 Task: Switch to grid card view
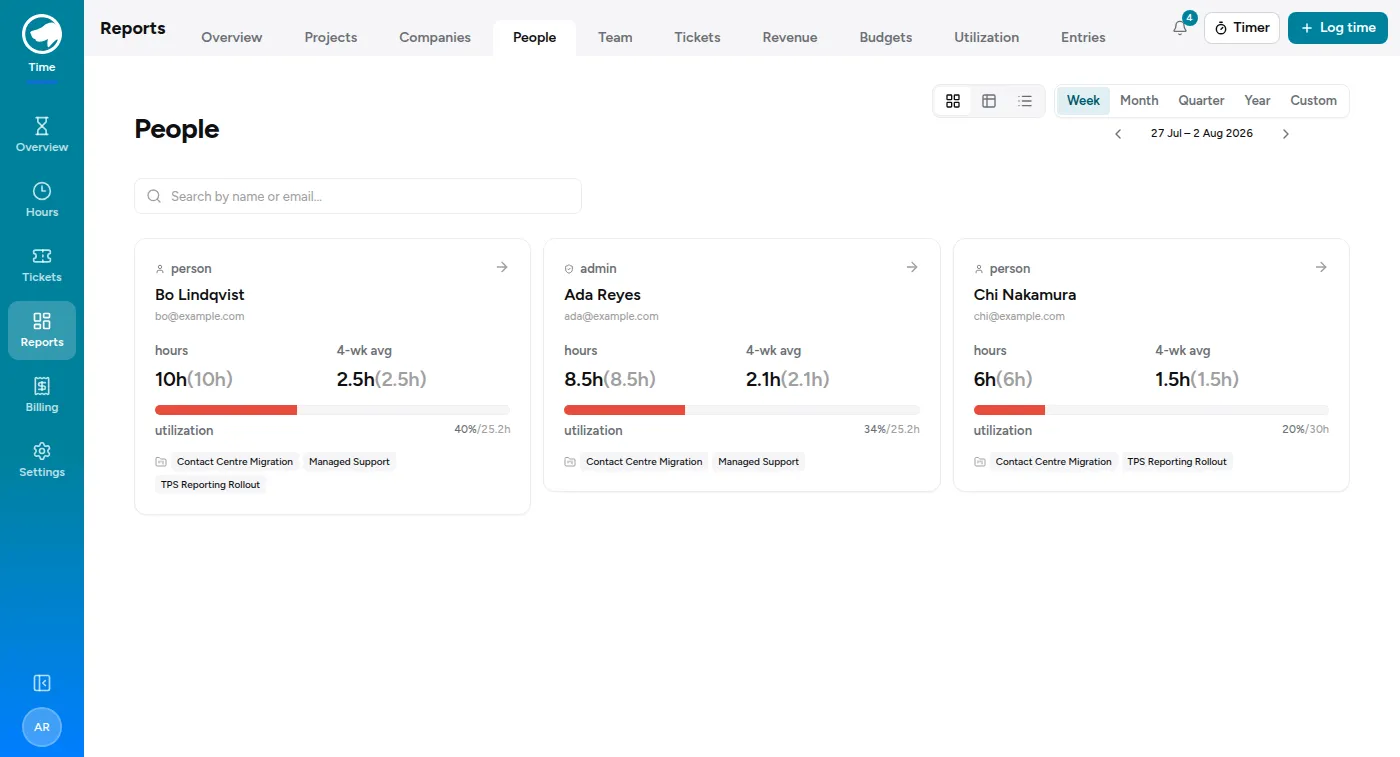(953, 101)
